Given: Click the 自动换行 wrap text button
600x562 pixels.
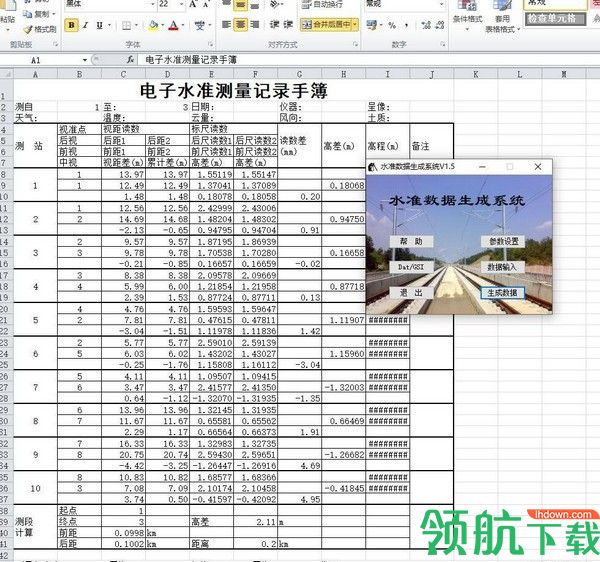Looking at the screenshot, I should tap(323, 4).
